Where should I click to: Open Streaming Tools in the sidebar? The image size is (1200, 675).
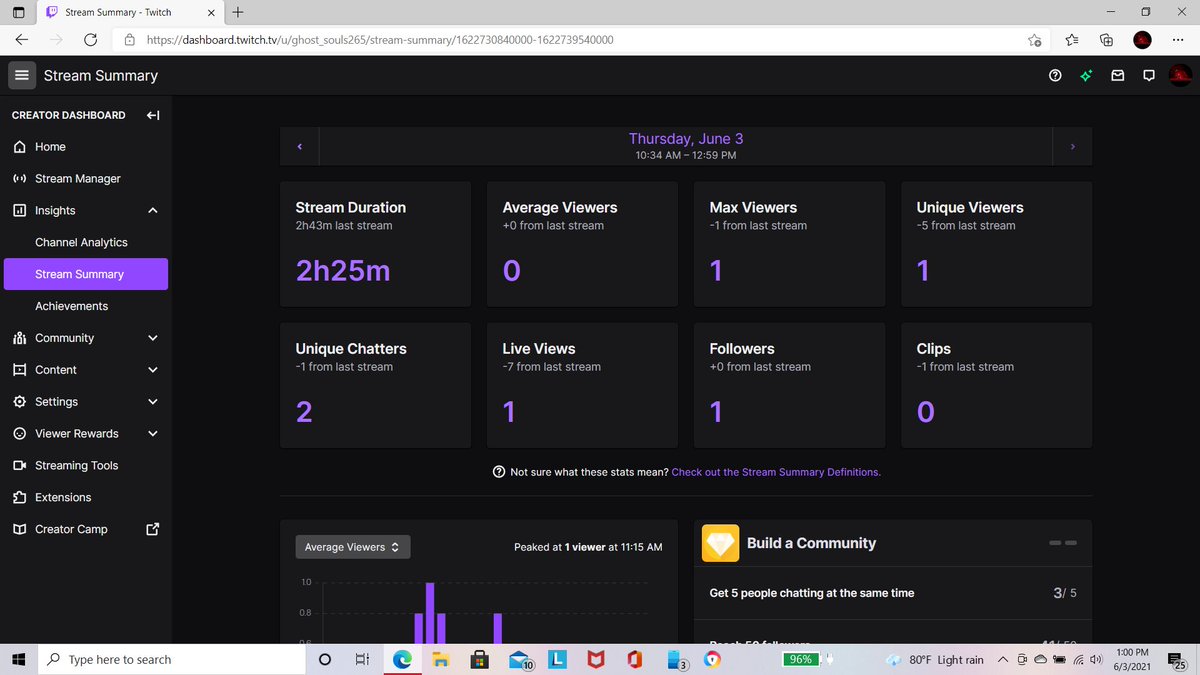coord(76,466)
